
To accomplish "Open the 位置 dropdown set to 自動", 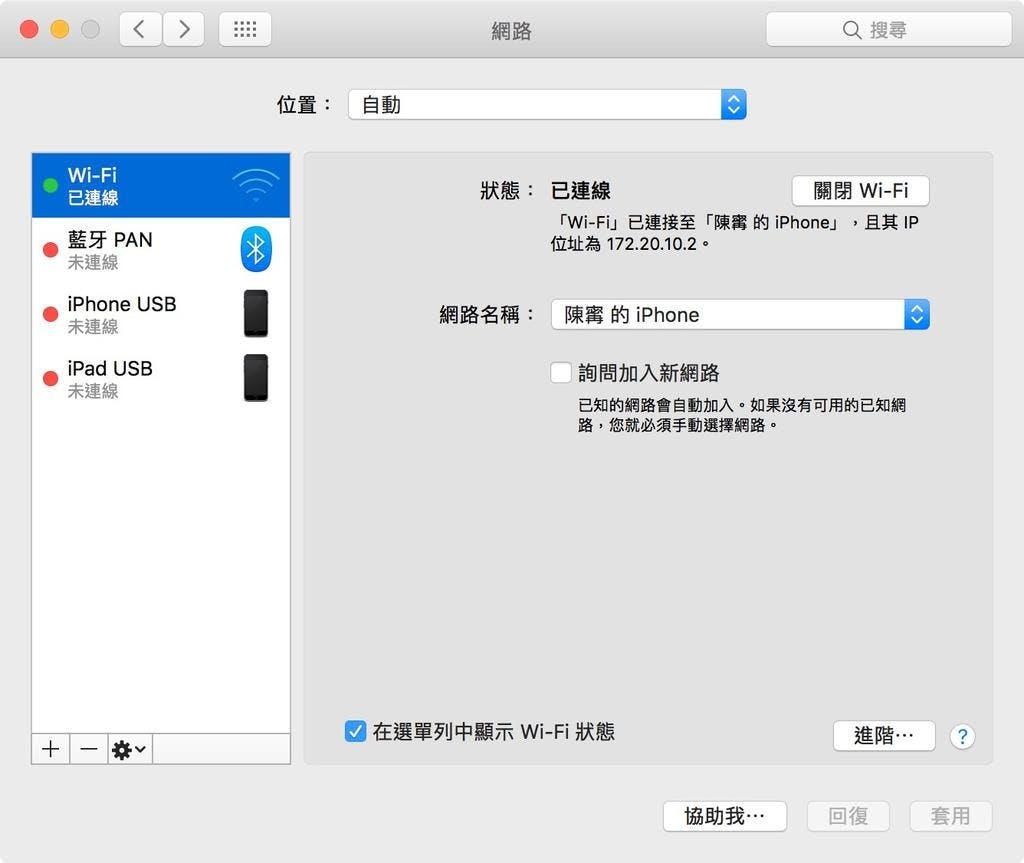I will 547,105.
